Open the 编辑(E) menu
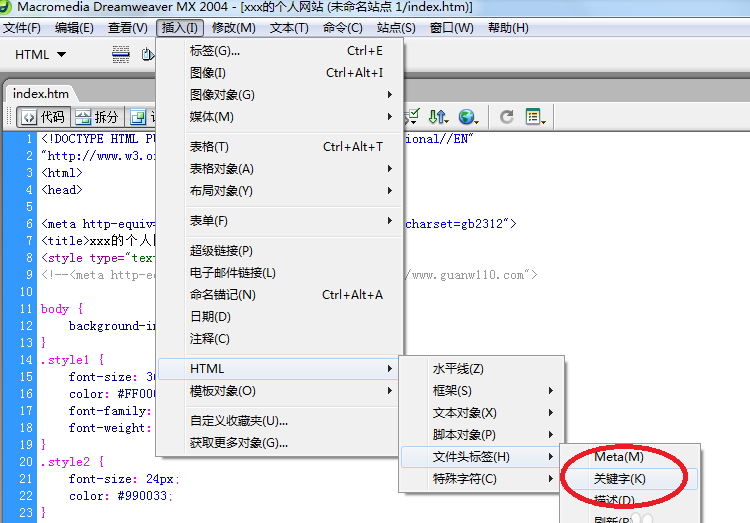Image resolution: width=750 pixels, height=523 pixels. (74, 28)
